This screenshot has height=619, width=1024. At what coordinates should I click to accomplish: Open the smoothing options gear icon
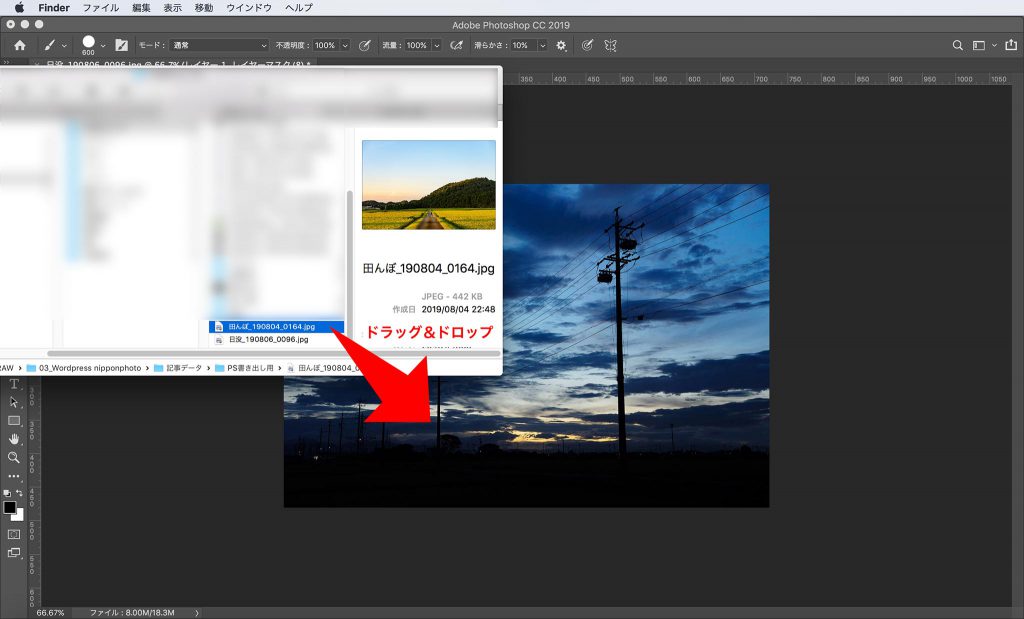561,46
